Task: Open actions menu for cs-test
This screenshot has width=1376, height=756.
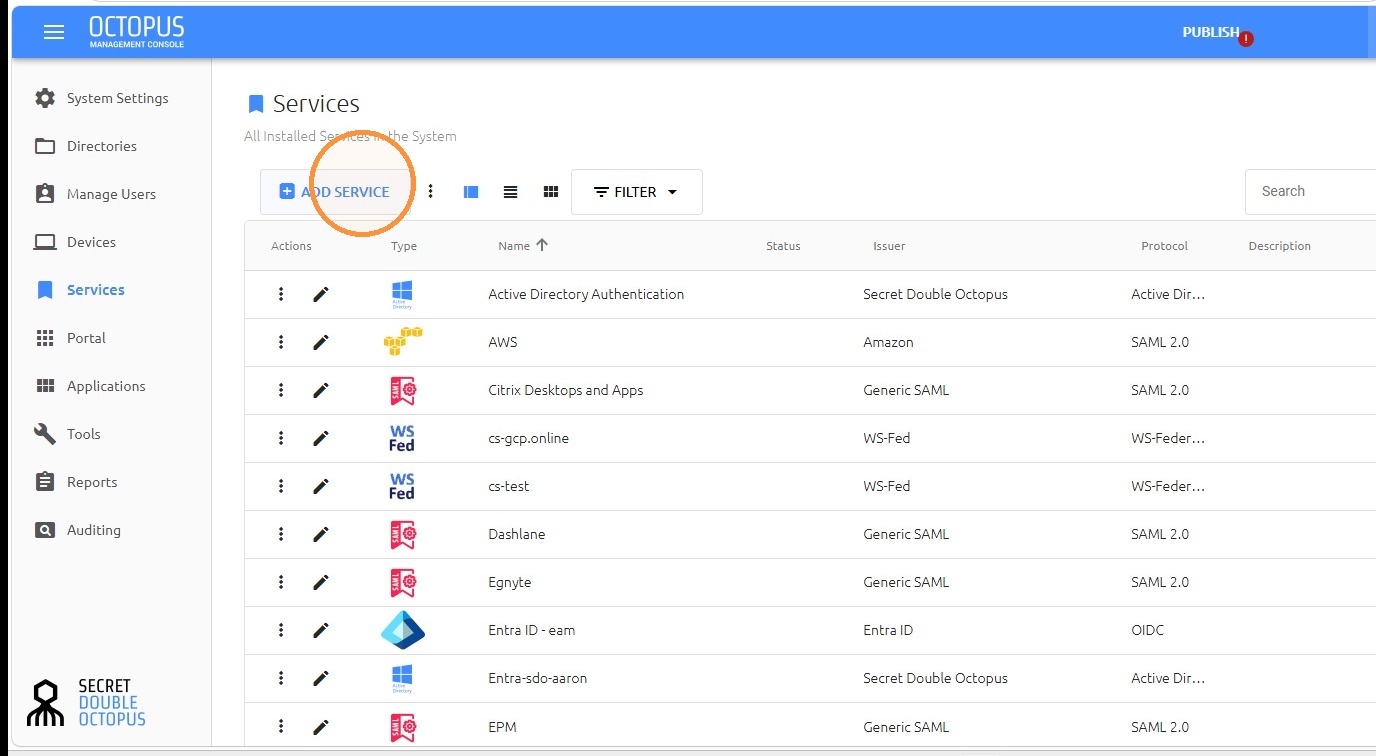Action: tap(281, 486)
